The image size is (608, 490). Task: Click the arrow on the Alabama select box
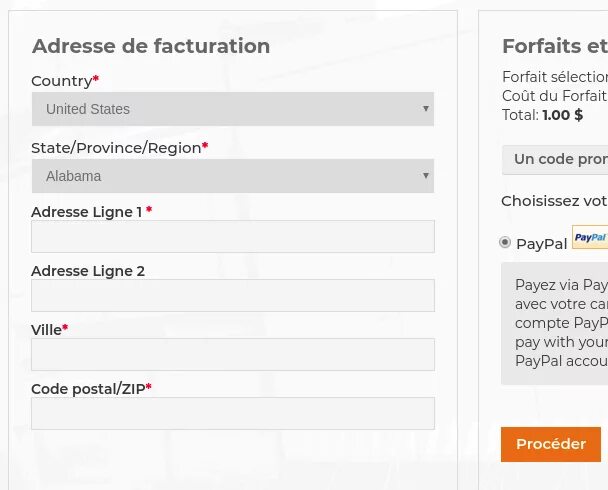pos(426,176)
